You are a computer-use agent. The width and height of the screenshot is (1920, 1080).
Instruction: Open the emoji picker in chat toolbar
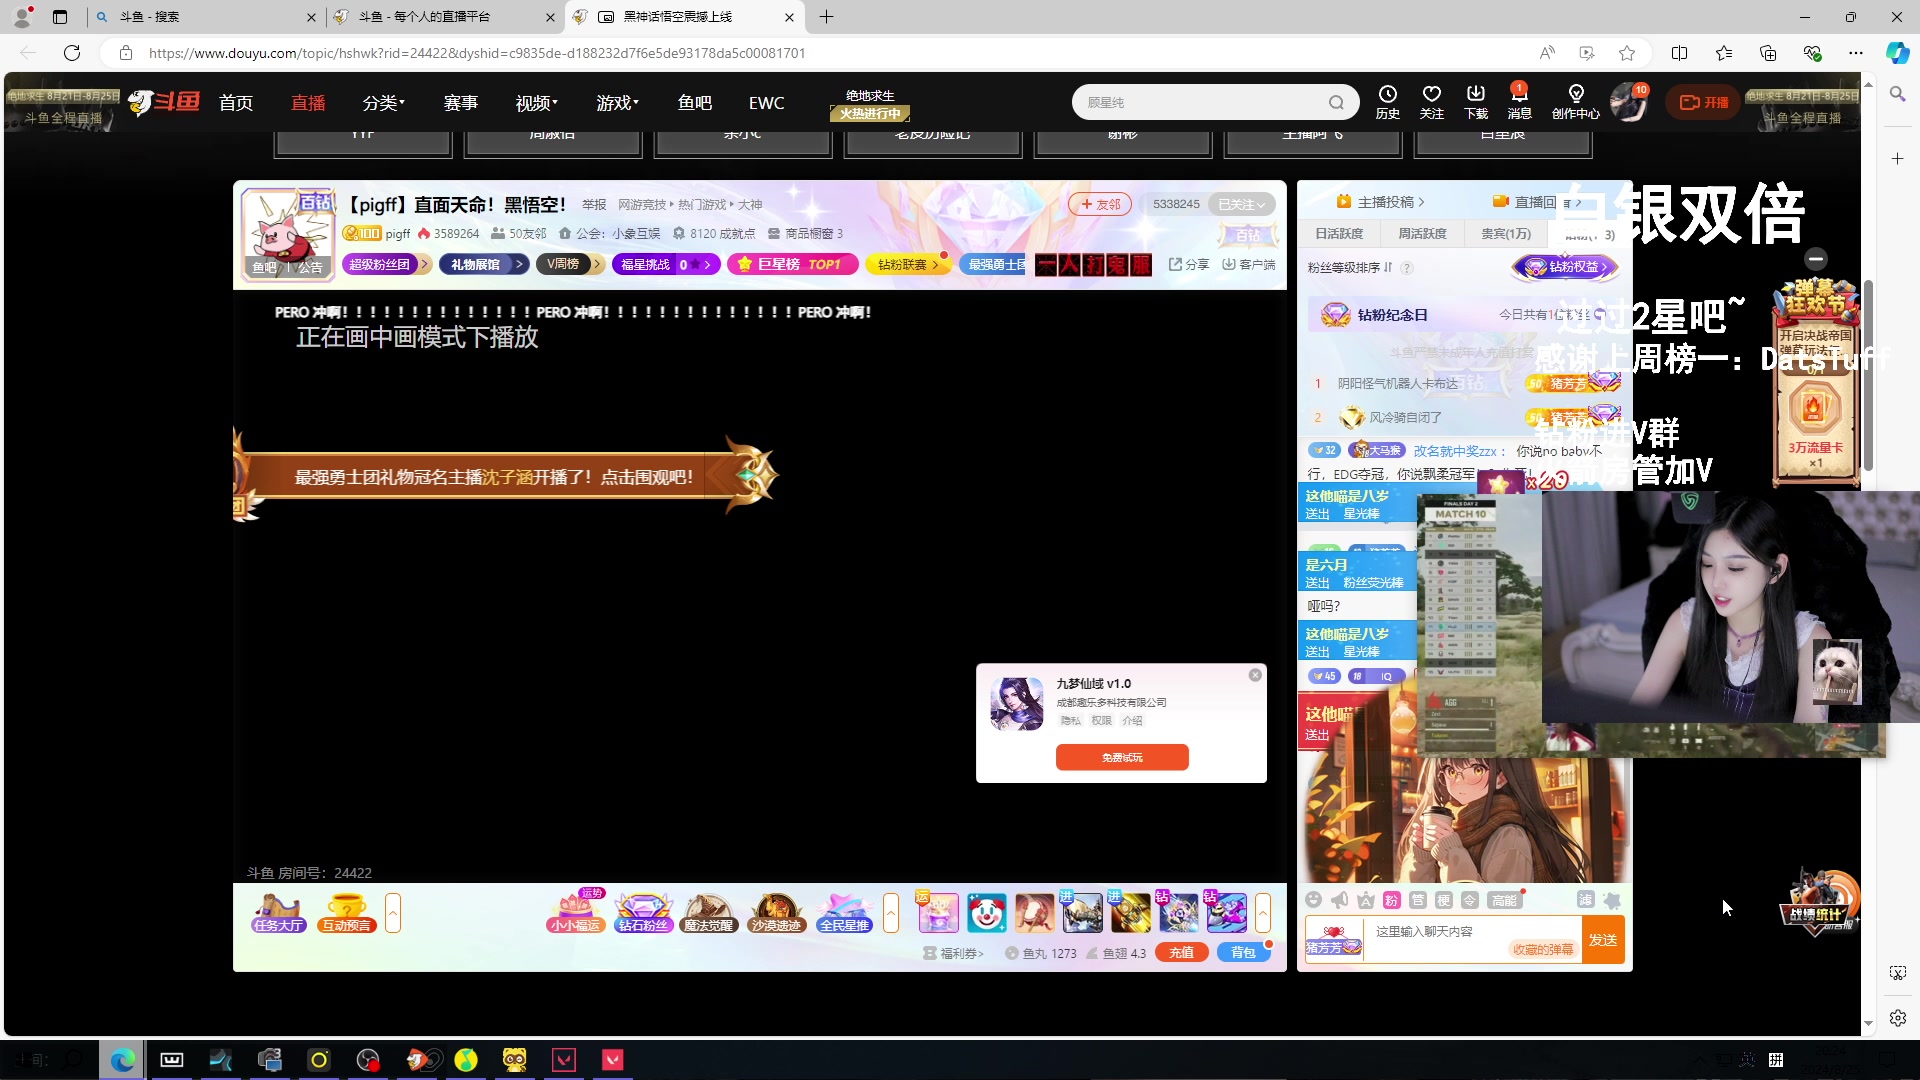tap(1314, 900)
